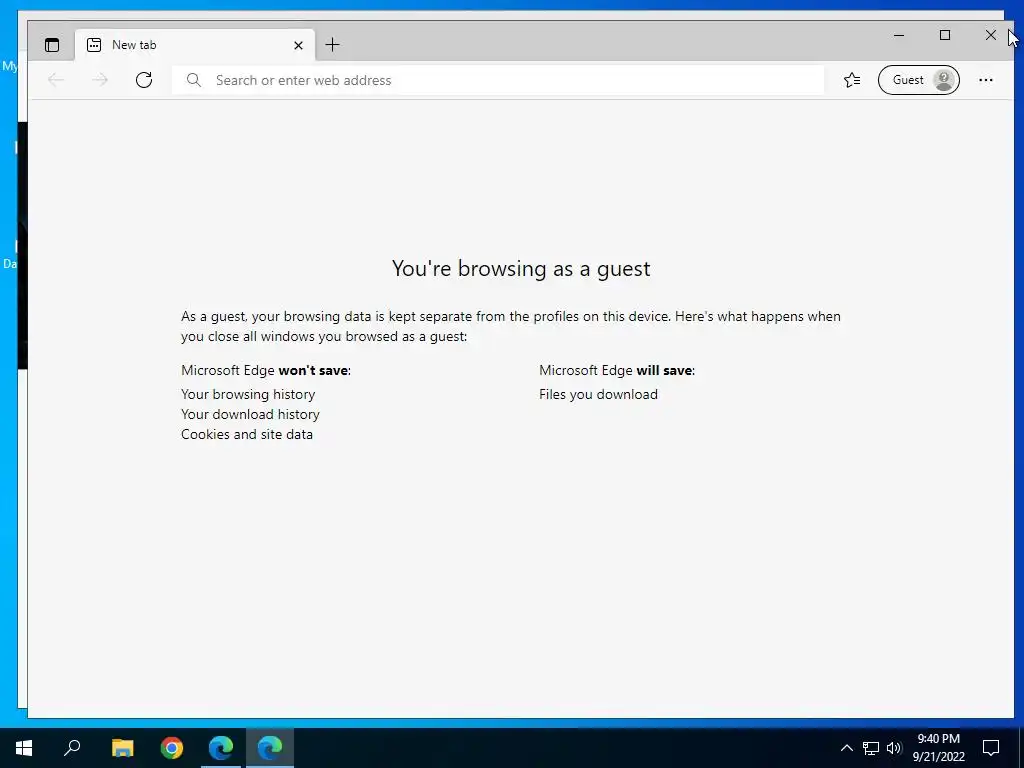Viewport: 1024px width, 768px height.
Task: Switch to active Edge Guest taskbar icon
Action: click(270, 748)
